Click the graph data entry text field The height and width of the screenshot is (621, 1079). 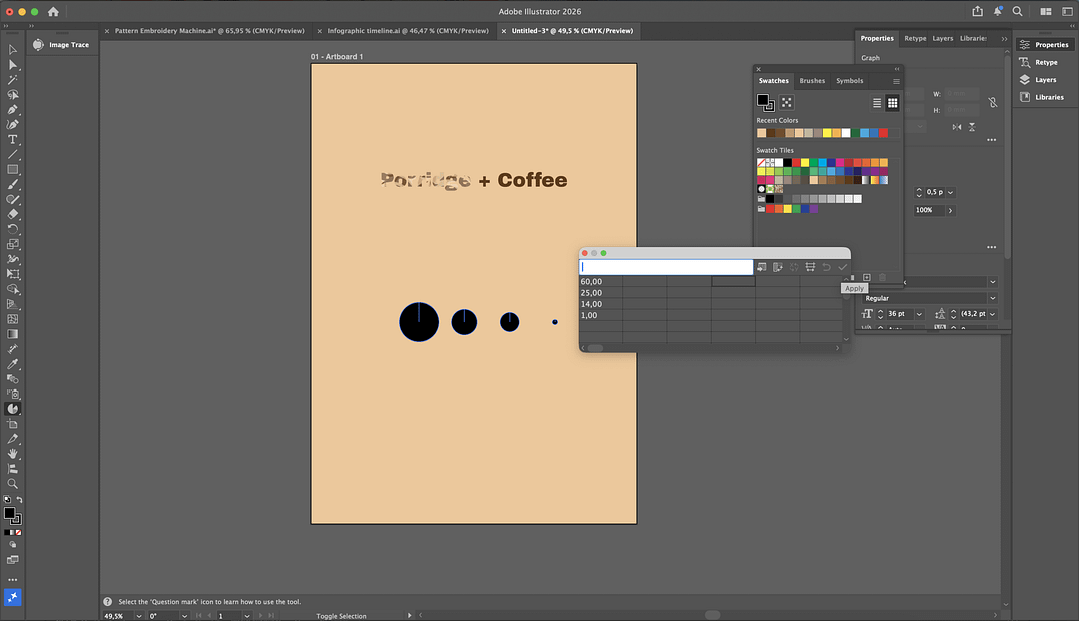click(666, 267)
